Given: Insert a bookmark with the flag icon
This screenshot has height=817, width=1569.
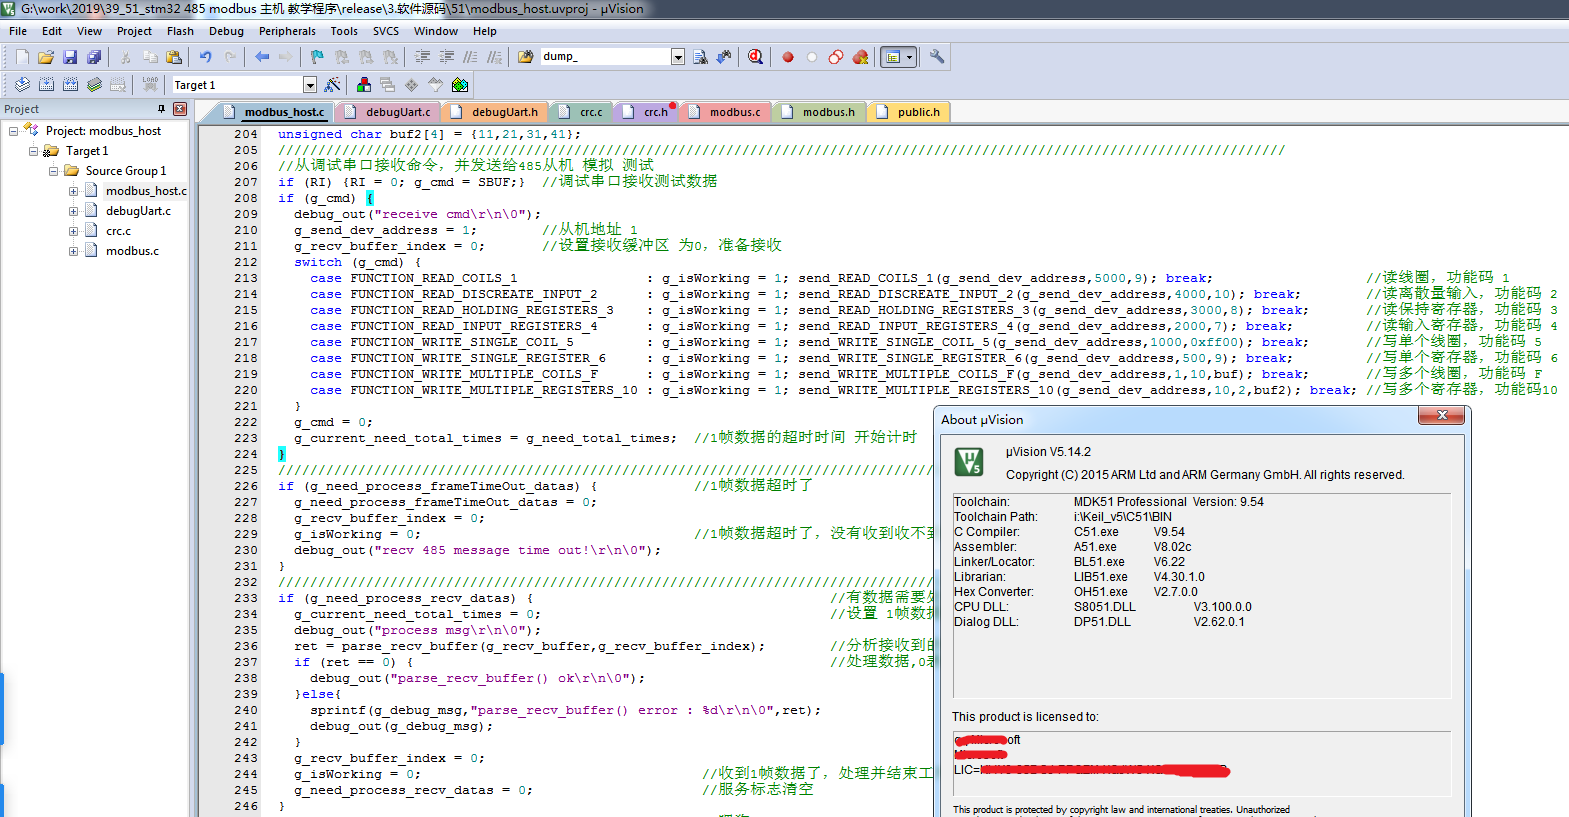Looking at the screenshot, I should pyautogui.click(x=317, y=57).
